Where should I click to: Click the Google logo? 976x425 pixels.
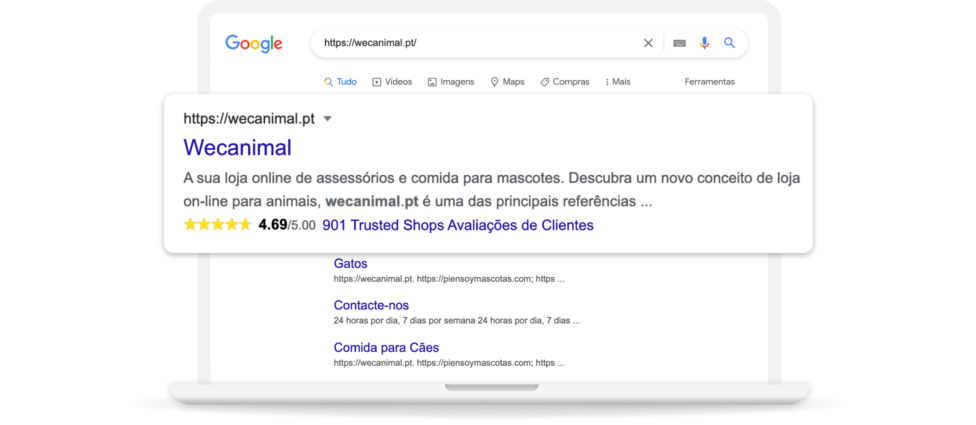254,44
